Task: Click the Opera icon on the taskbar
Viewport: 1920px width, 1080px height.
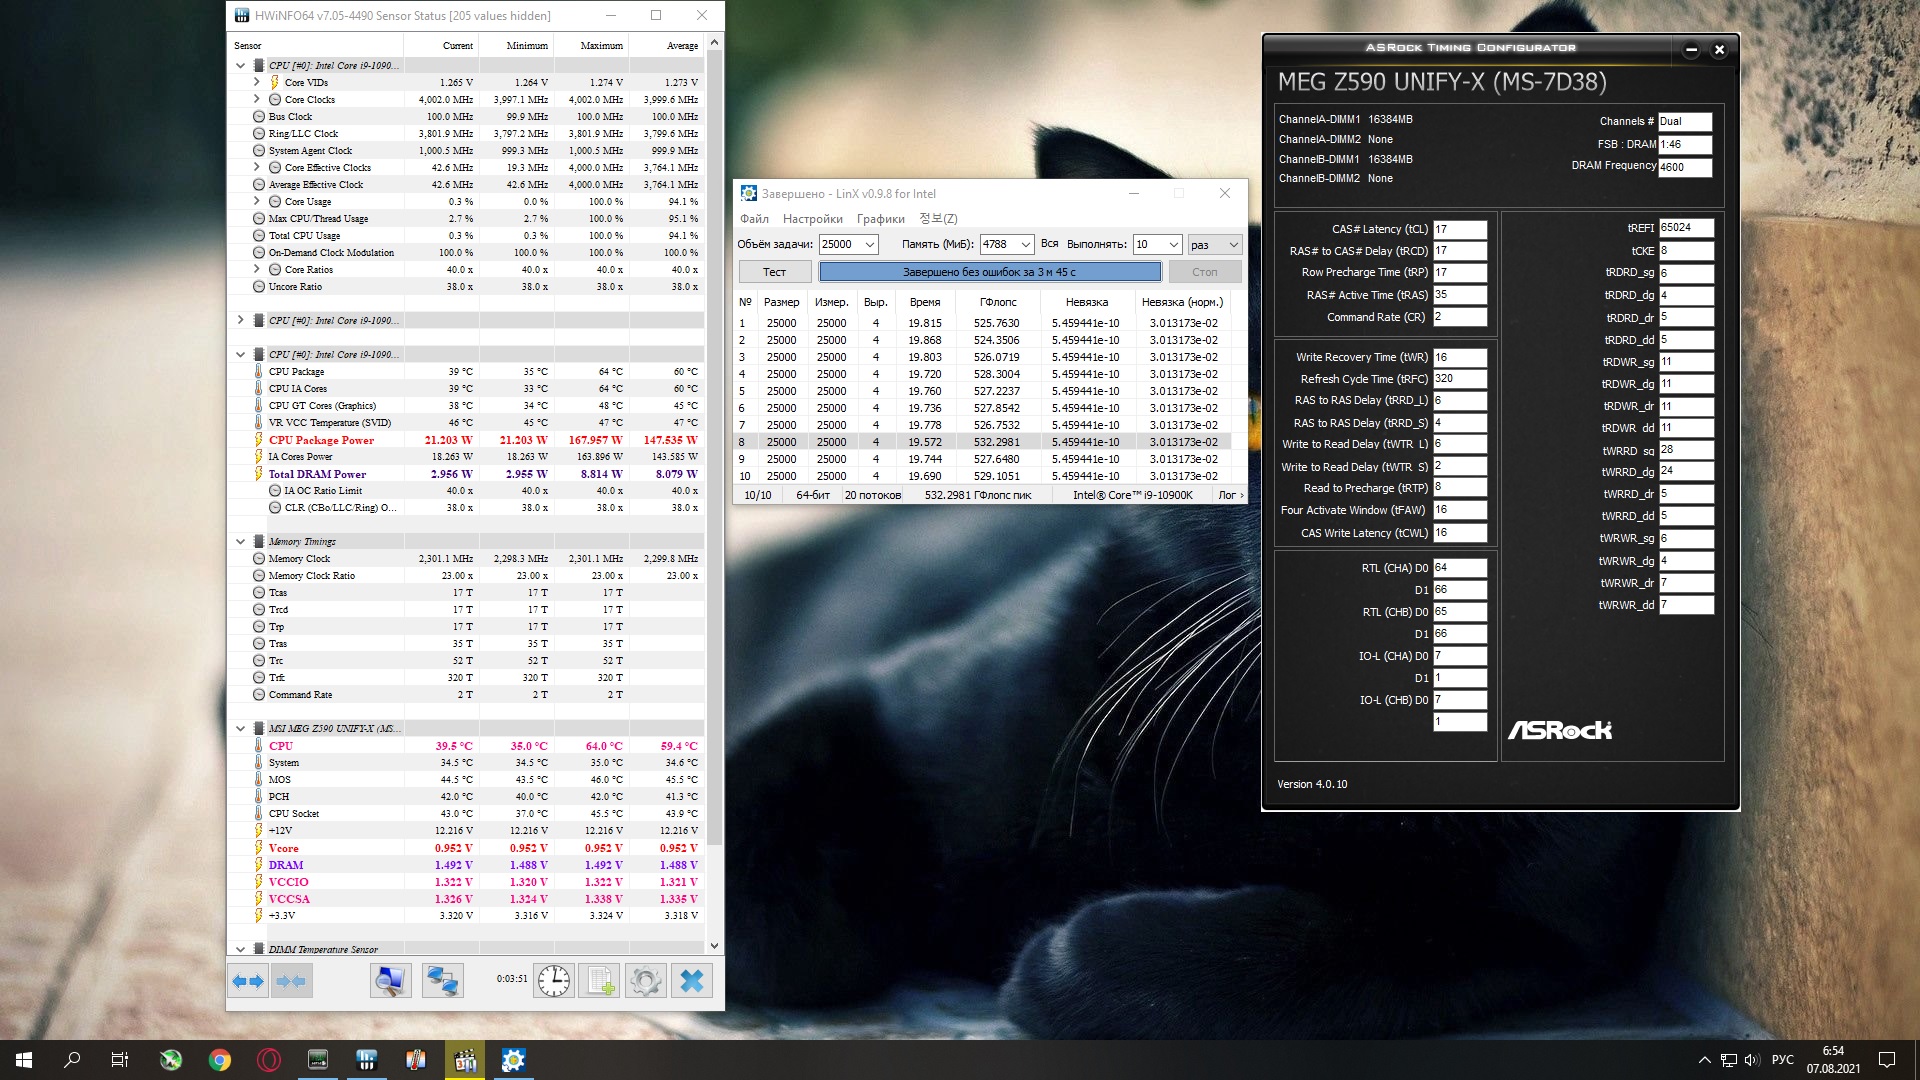Action: tap(269, 1060)
